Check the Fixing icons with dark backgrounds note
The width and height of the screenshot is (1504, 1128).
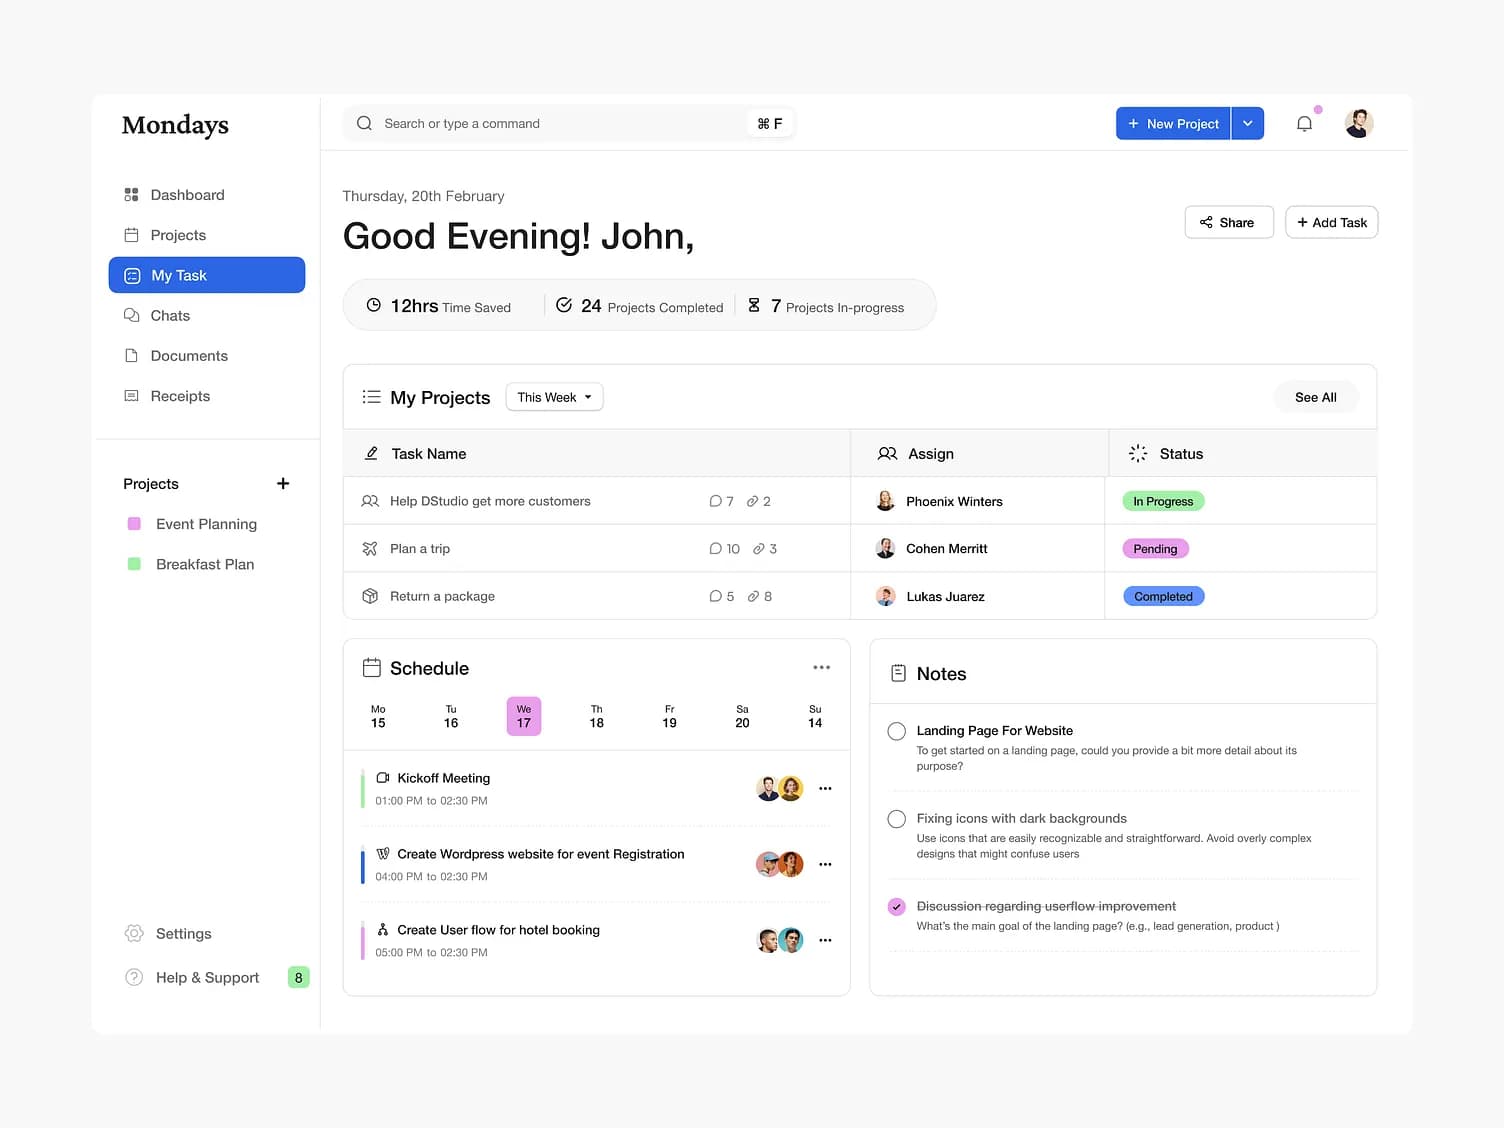(x=896, y=818)
